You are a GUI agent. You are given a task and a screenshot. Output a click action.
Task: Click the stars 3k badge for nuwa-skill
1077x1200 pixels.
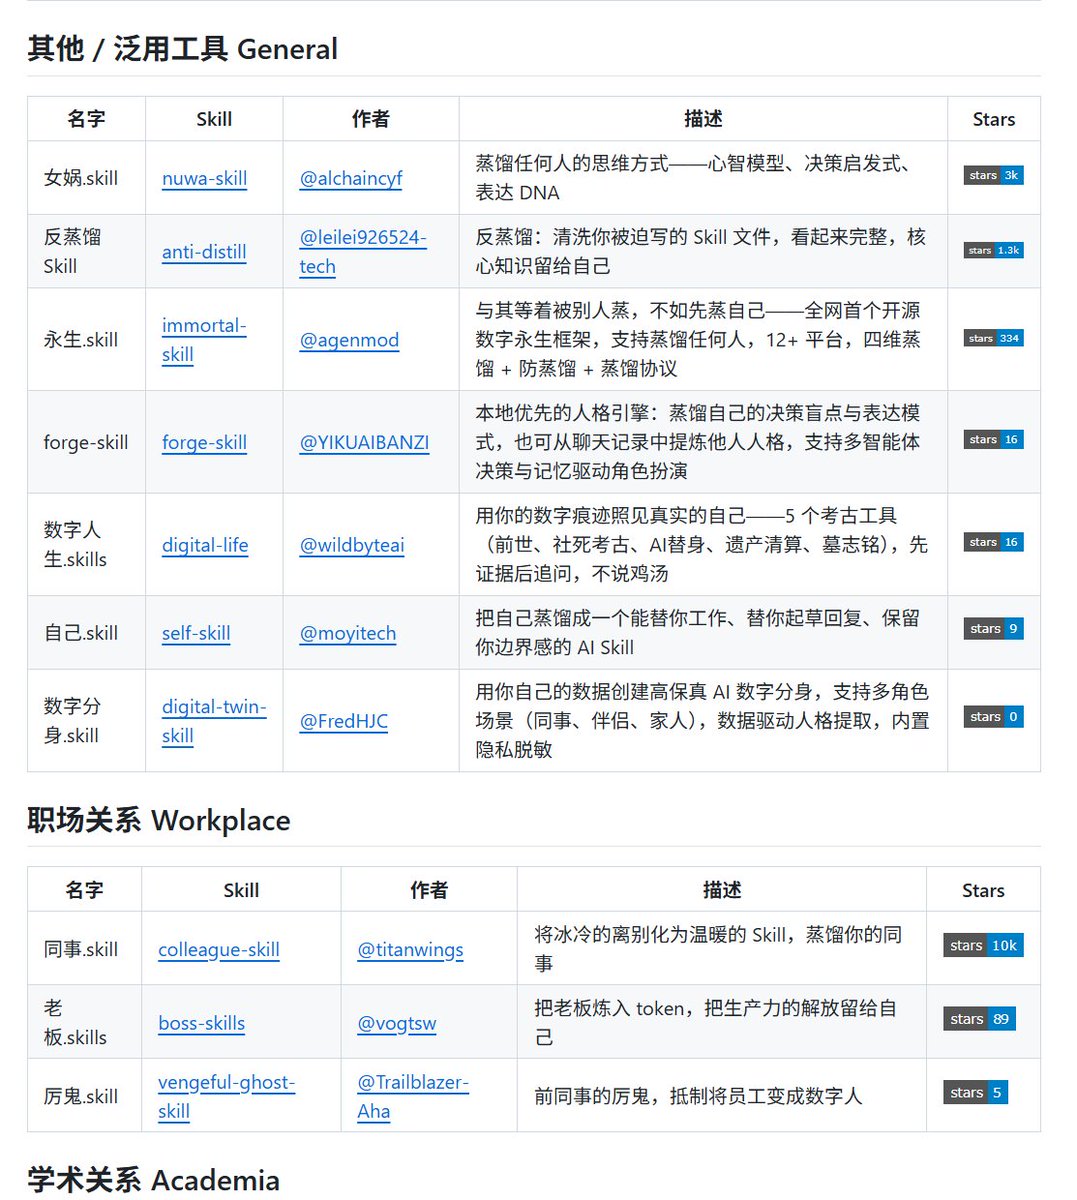click(993, 175)
